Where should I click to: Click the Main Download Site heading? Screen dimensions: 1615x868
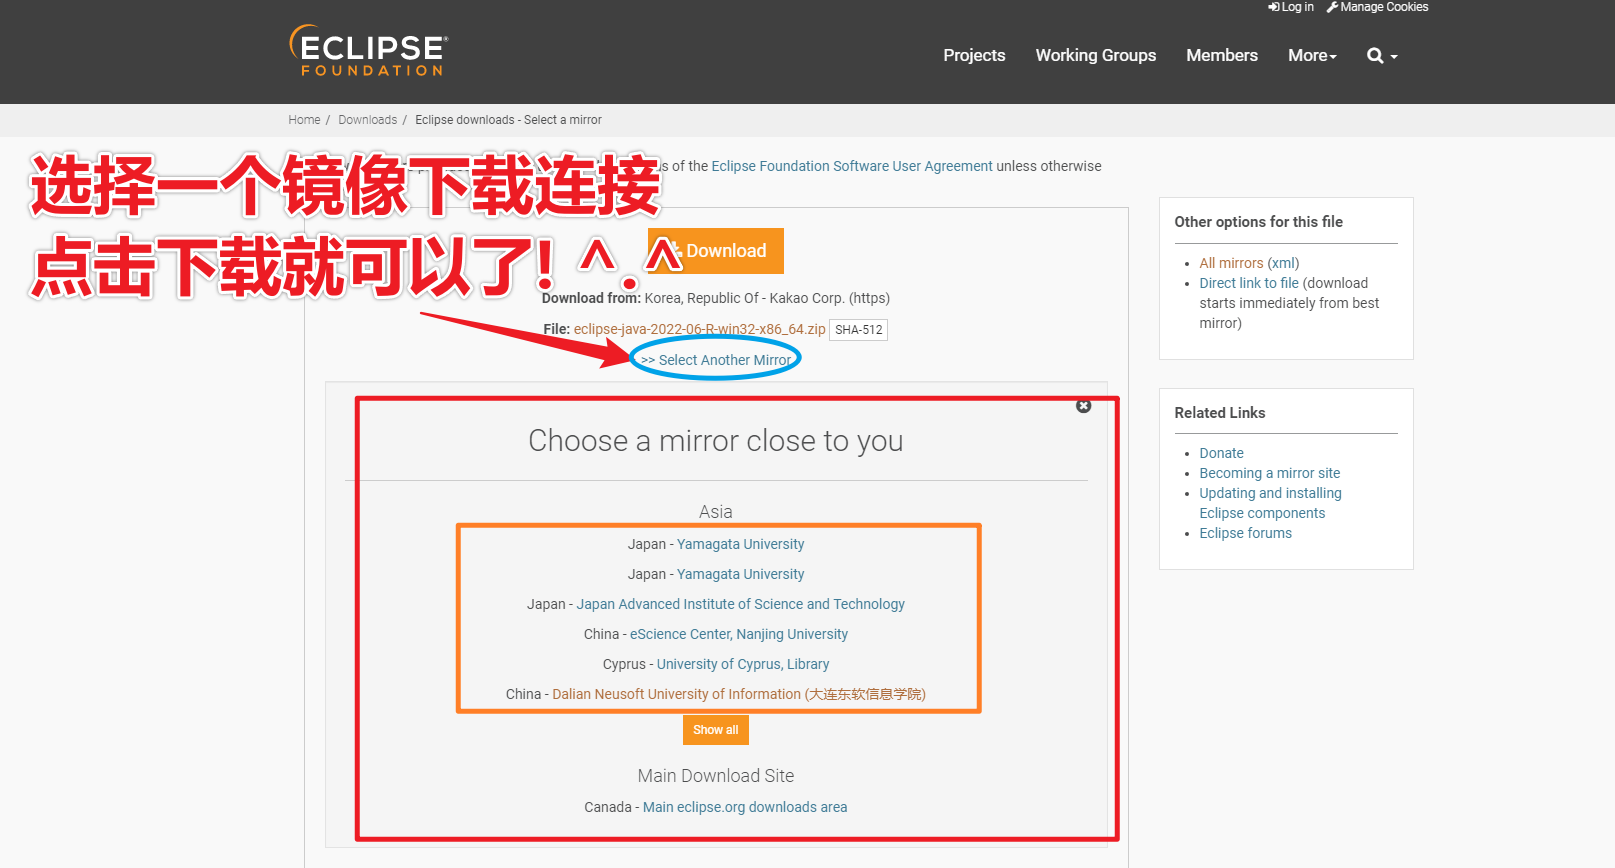[x=716, y=776]
